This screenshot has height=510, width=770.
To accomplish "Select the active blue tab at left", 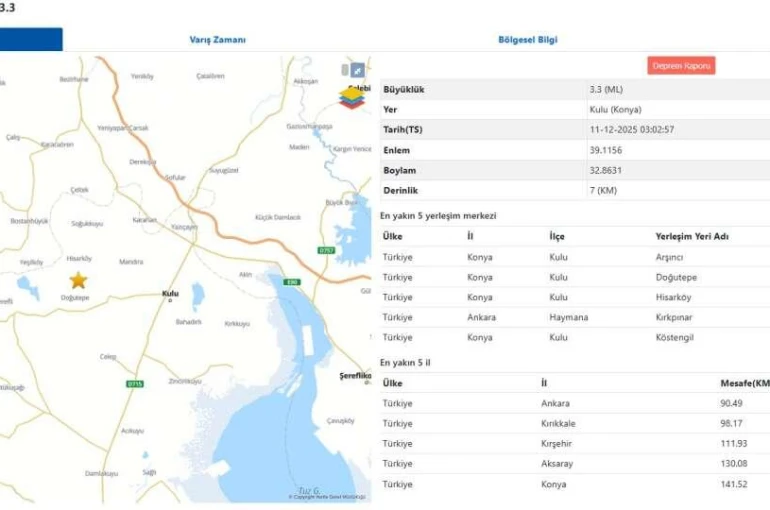I will coord(31,40).
